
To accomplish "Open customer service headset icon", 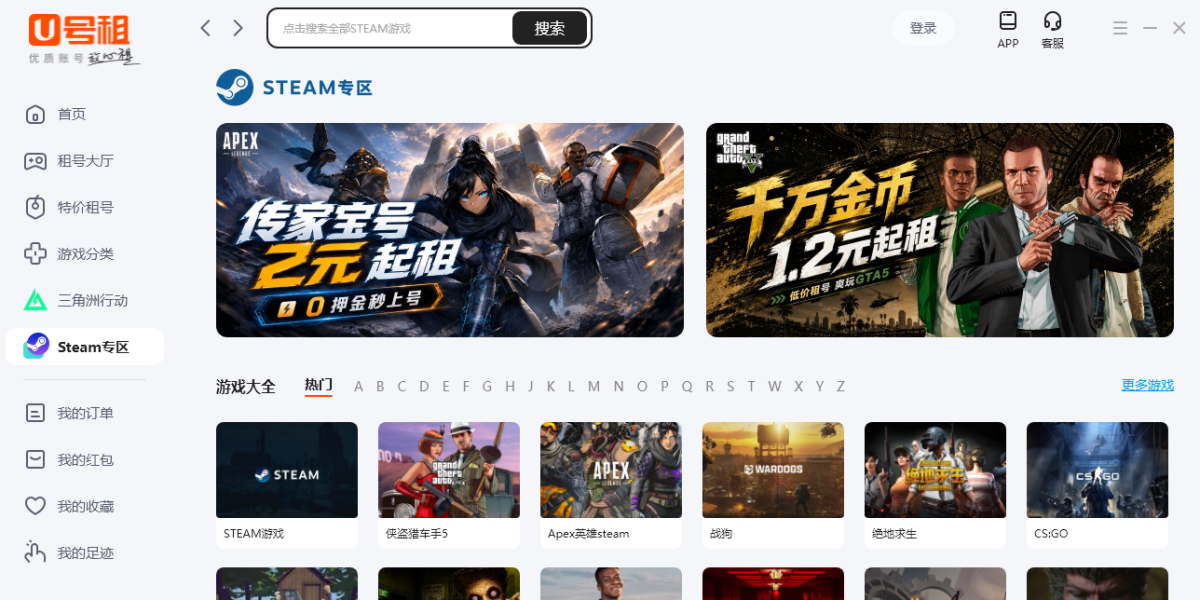I will click(1052, 21).
